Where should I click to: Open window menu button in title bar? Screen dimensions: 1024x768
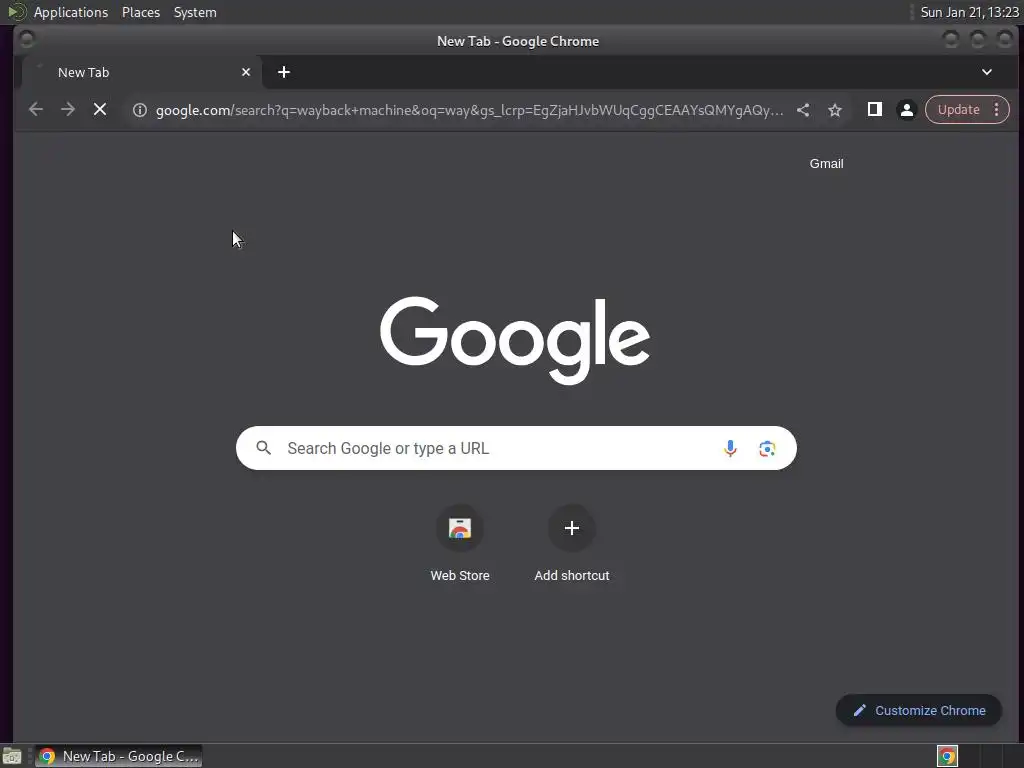[27, 40]
